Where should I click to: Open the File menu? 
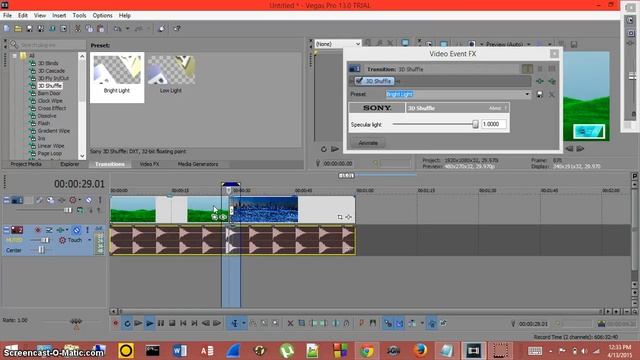pyautogui.click(x=7, y=16)
